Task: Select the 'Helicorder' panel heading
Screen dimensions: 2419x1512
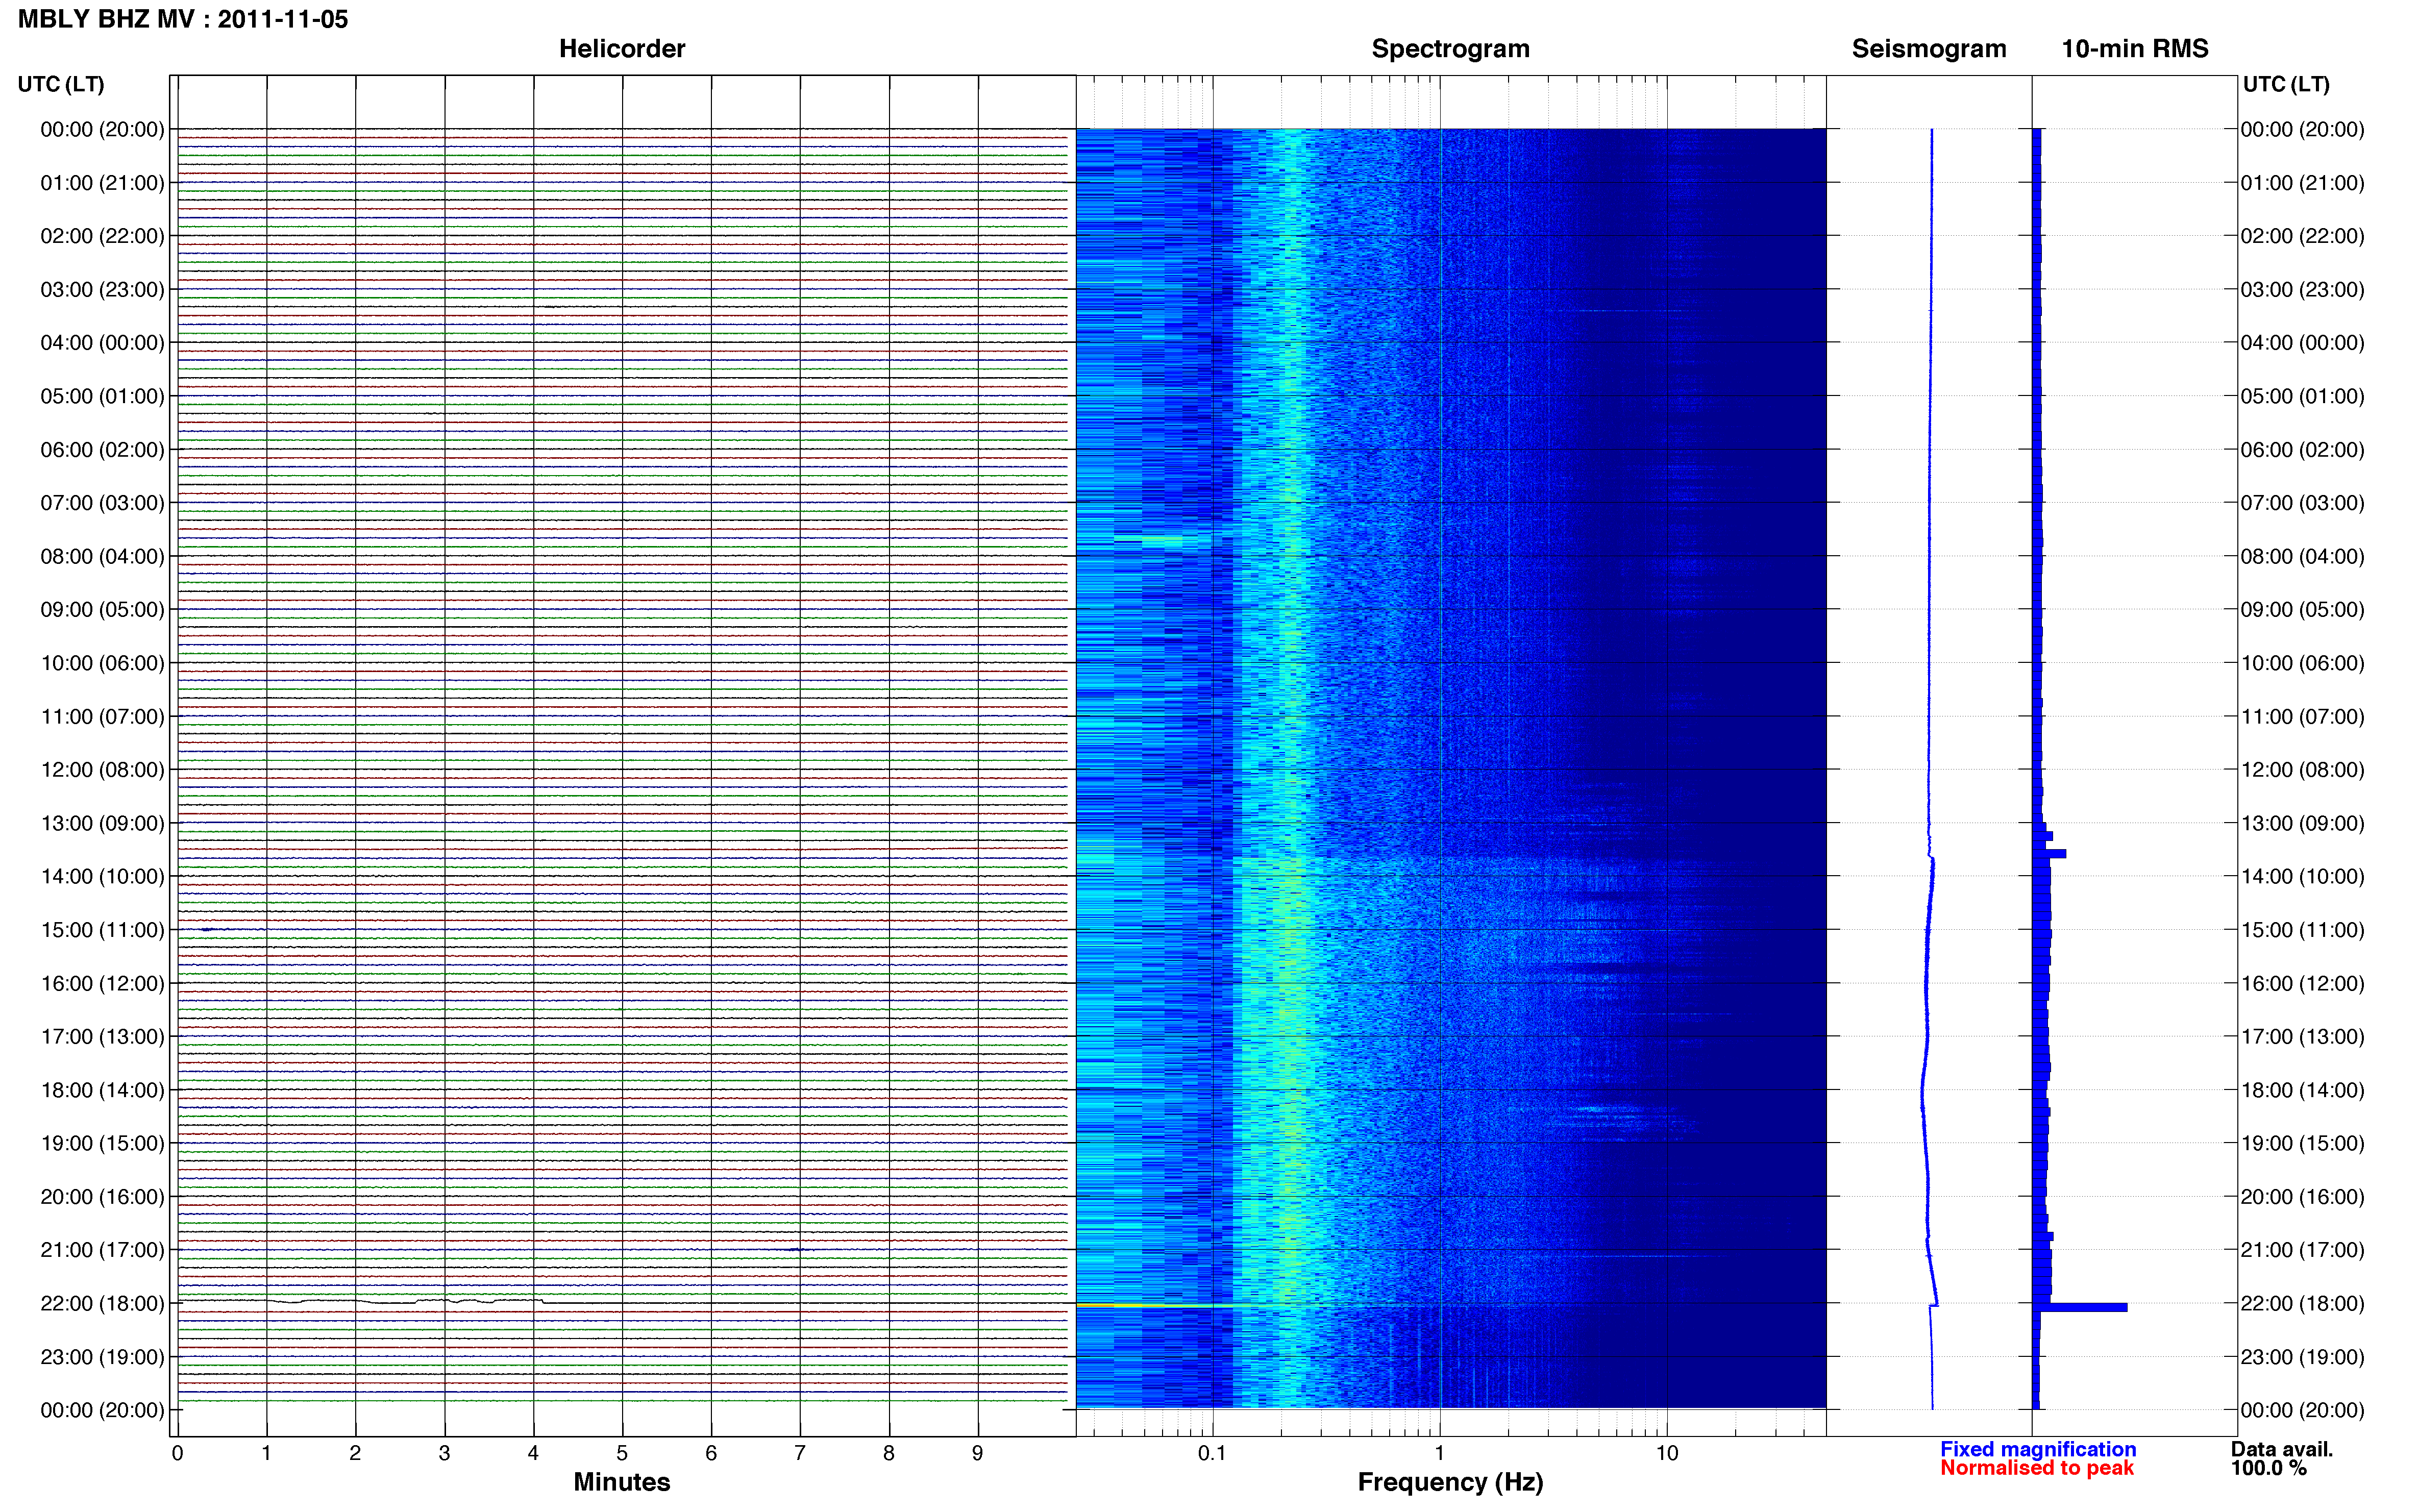Action: [x=622, y=48]
